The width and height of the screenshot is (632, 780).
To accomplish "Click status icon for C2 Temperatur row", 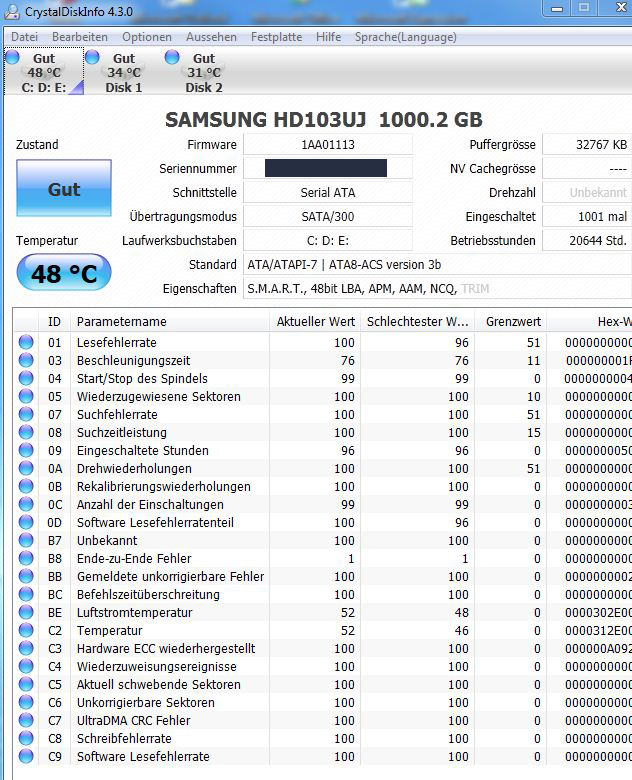I will coord(26,630).
